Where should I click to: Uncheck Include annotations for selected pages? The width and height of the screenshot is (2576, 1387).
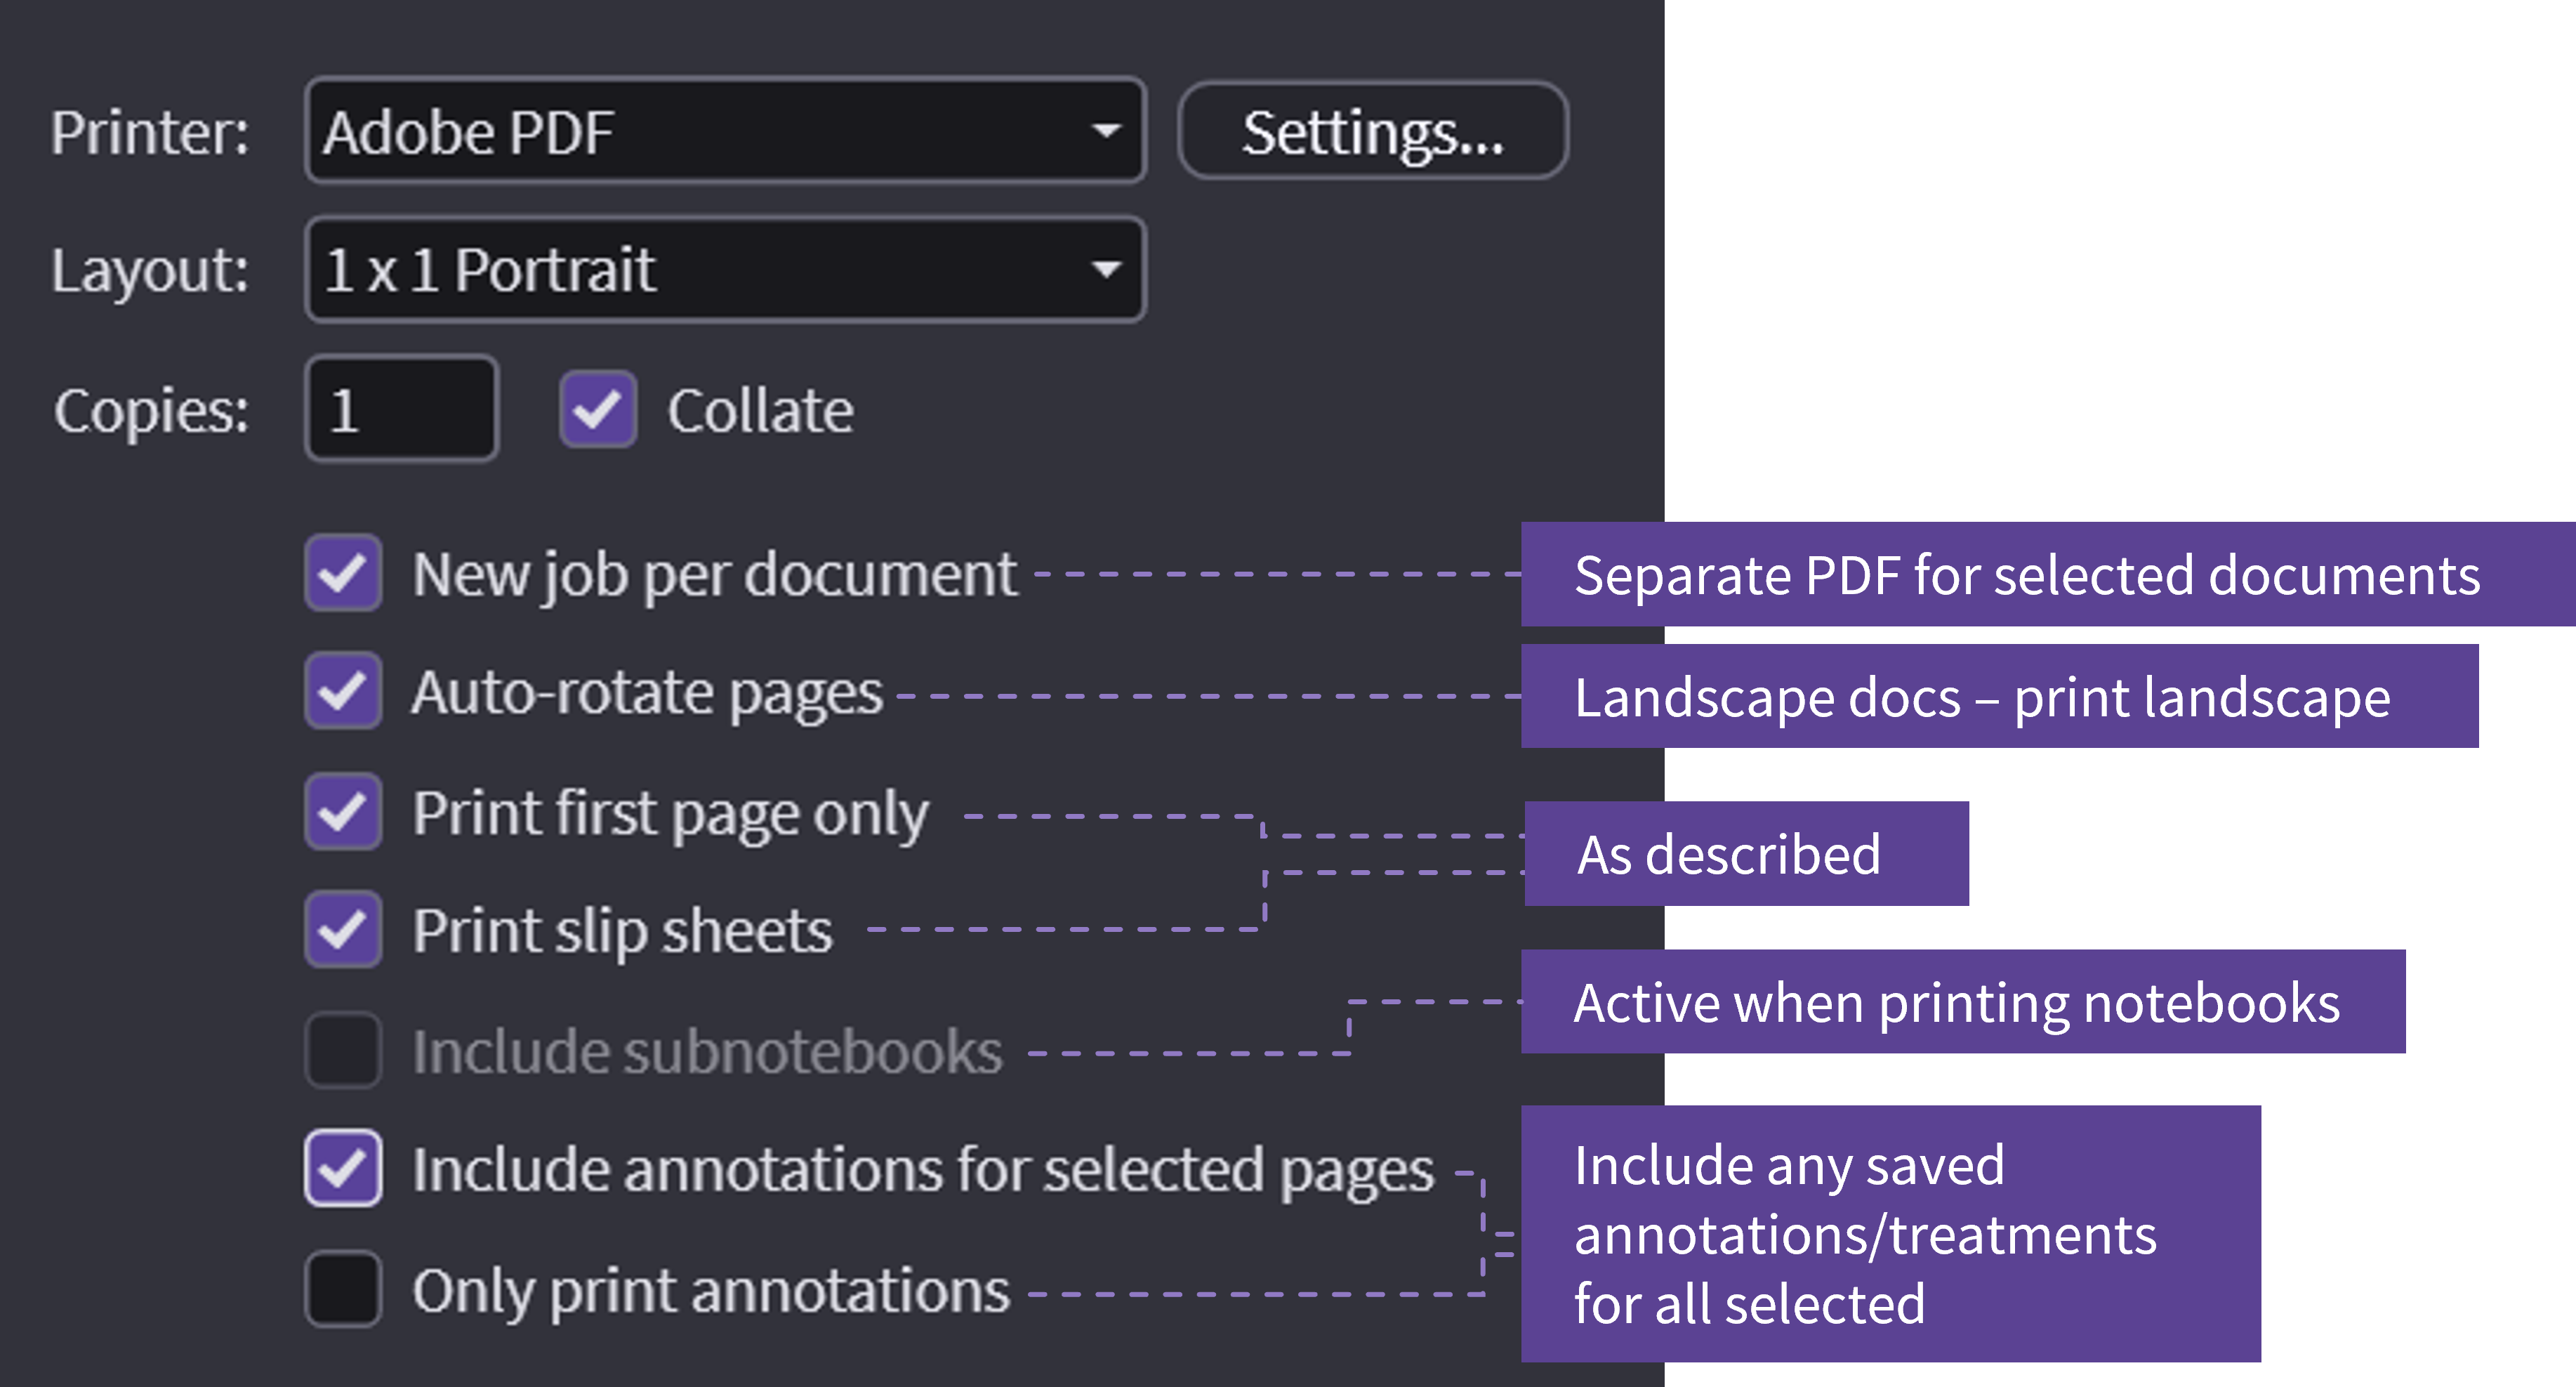tap(343, 1168)
